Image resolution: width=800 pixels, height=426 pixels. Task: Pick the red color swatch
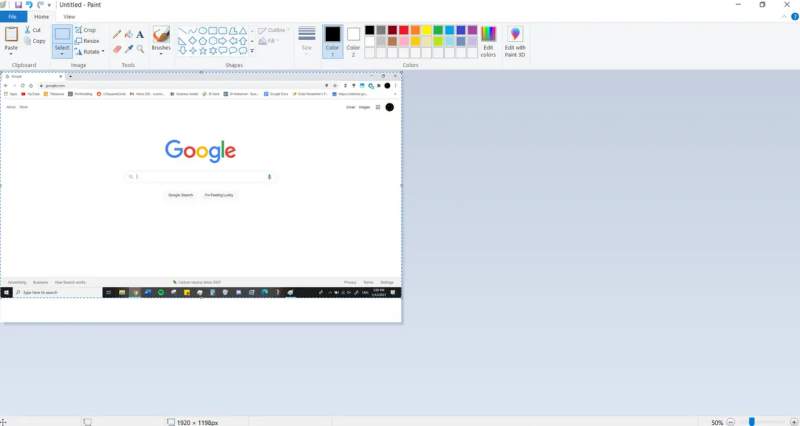click(404, 30)
